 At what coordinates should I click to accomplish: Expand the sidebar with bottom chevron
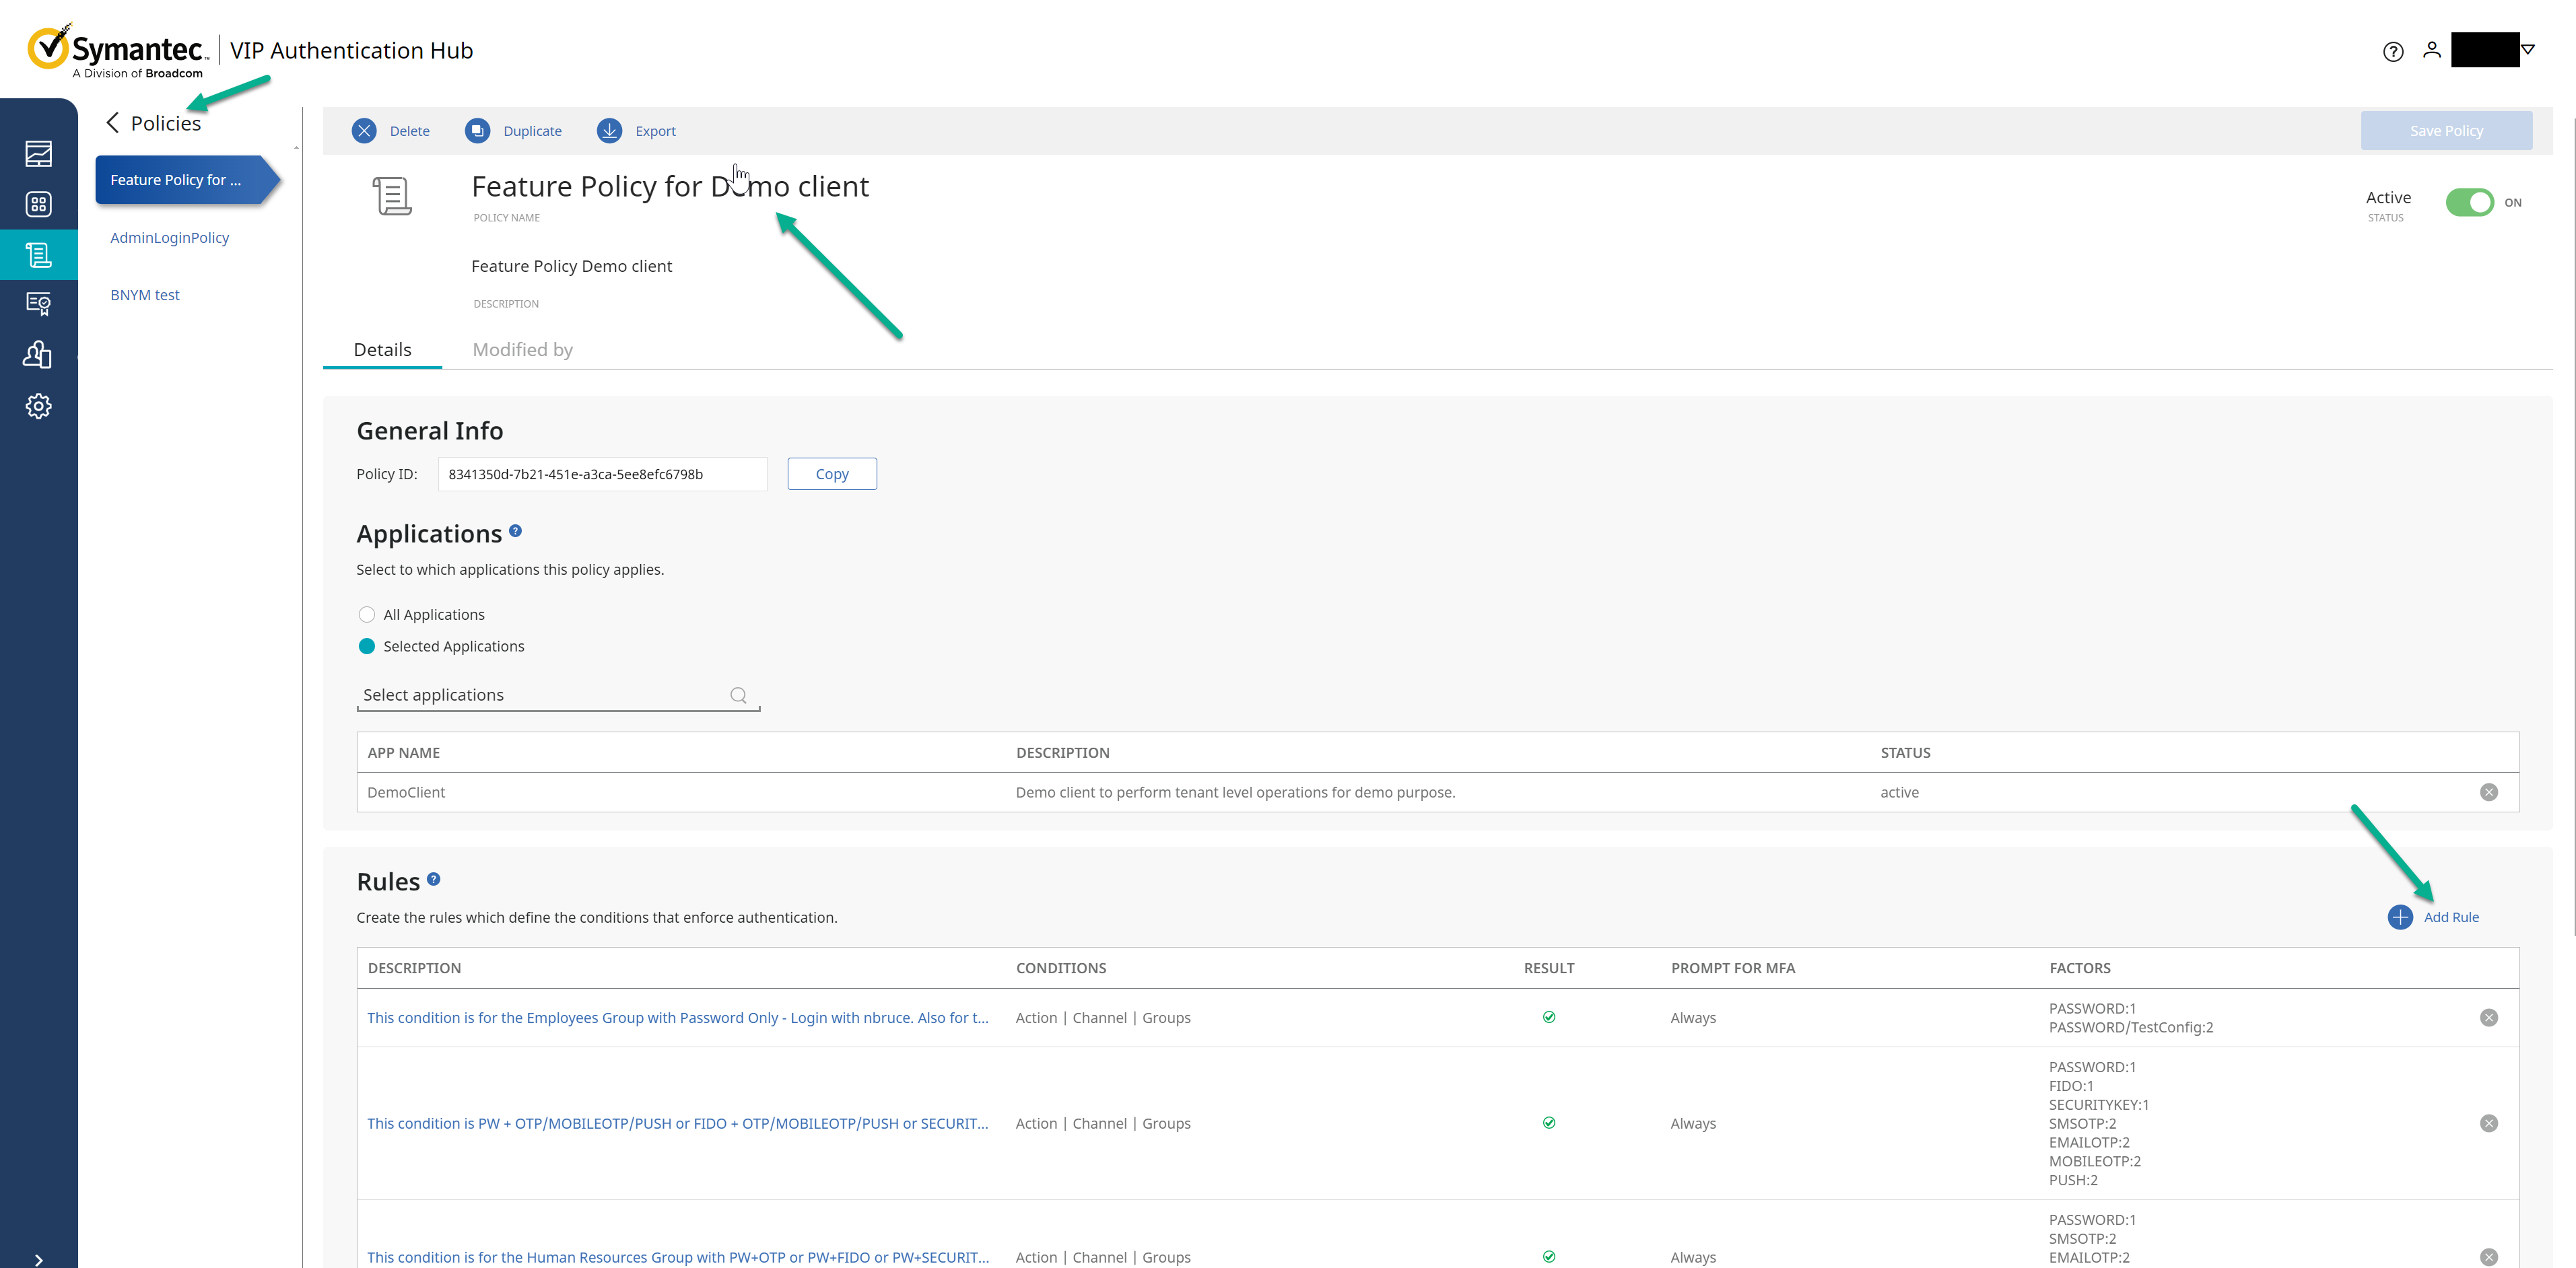tap(38, 1259)
